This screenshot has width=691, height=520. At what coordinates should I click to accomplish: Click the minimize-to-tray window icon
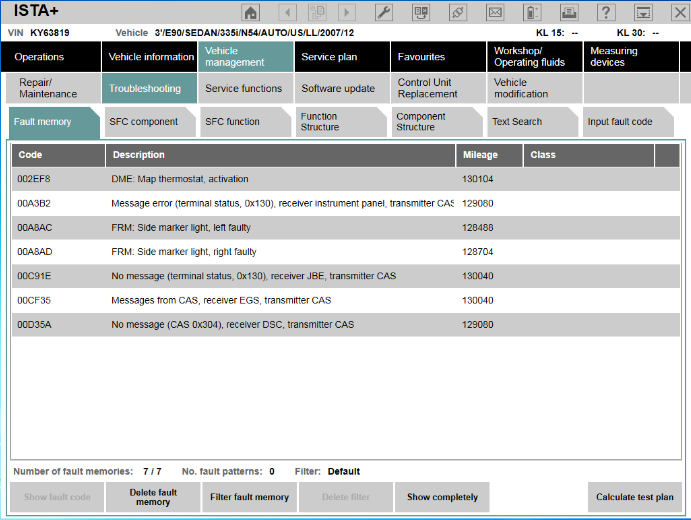(x=643, y=12)
